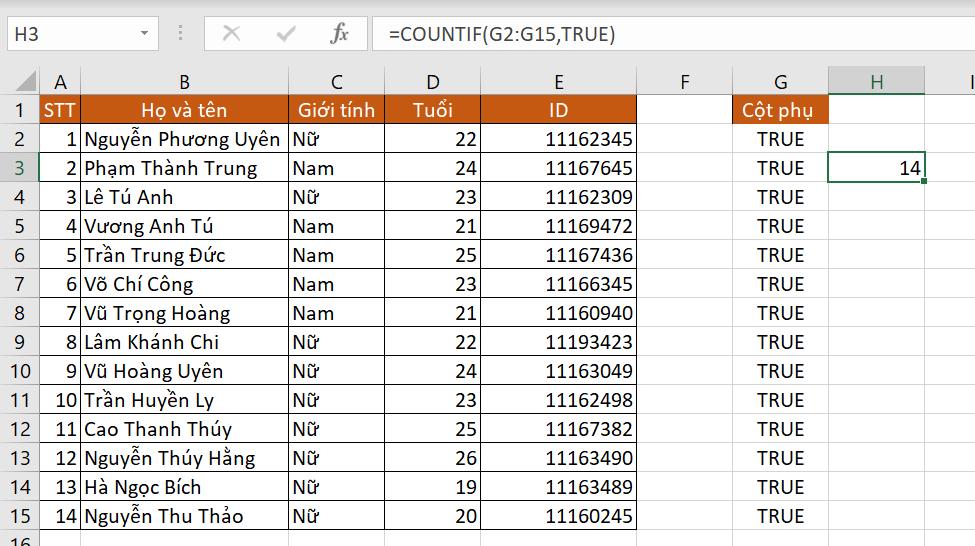Click the 'STT' header cell

[x=60, y=109]
